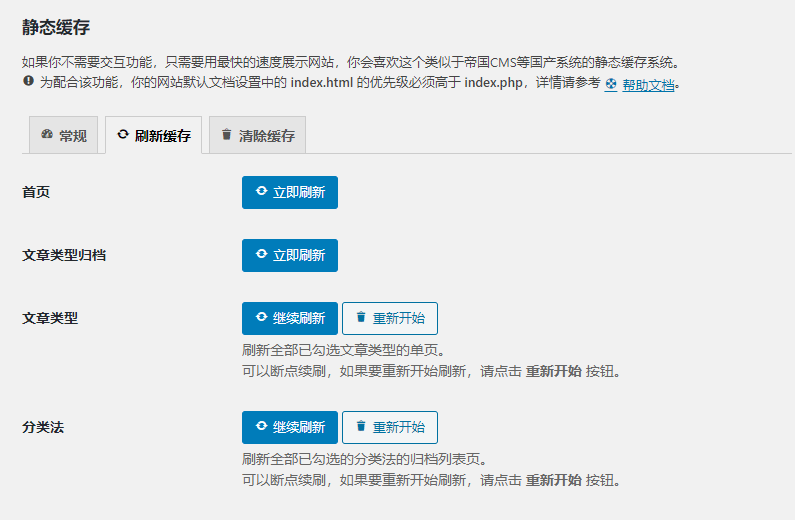Click refresh icon in 分类法 继续刷新 button
795x520 pixels.
tap(261, 426)
